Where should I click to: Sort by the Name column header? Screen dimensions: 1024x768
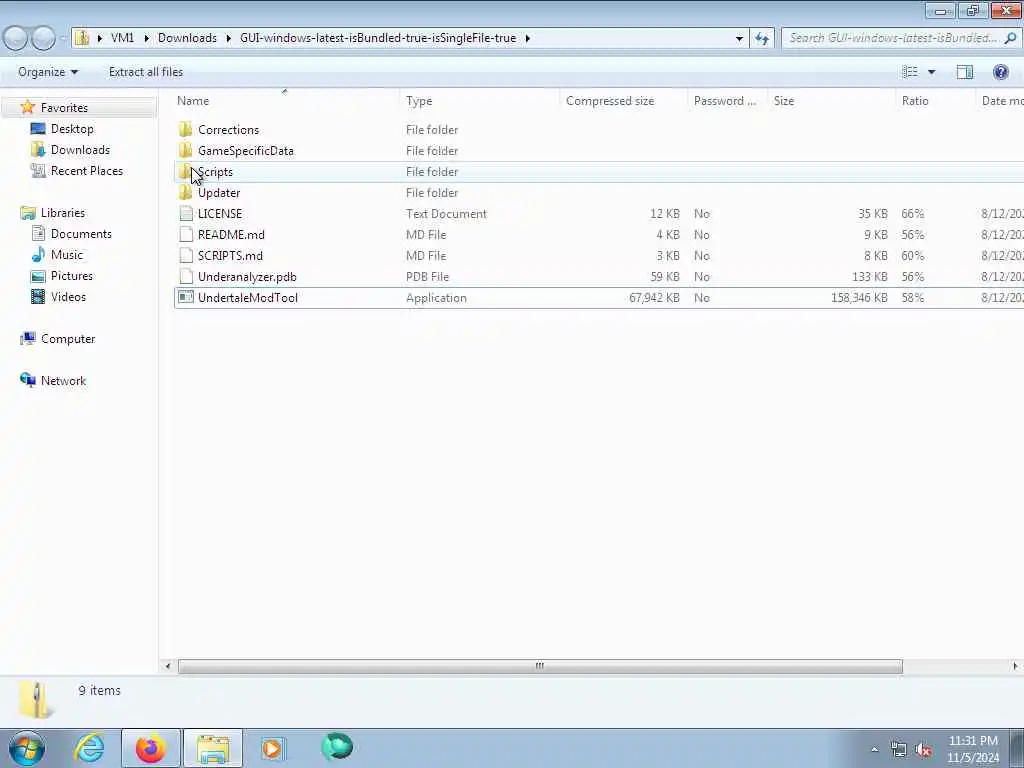[x=287, y=101]
